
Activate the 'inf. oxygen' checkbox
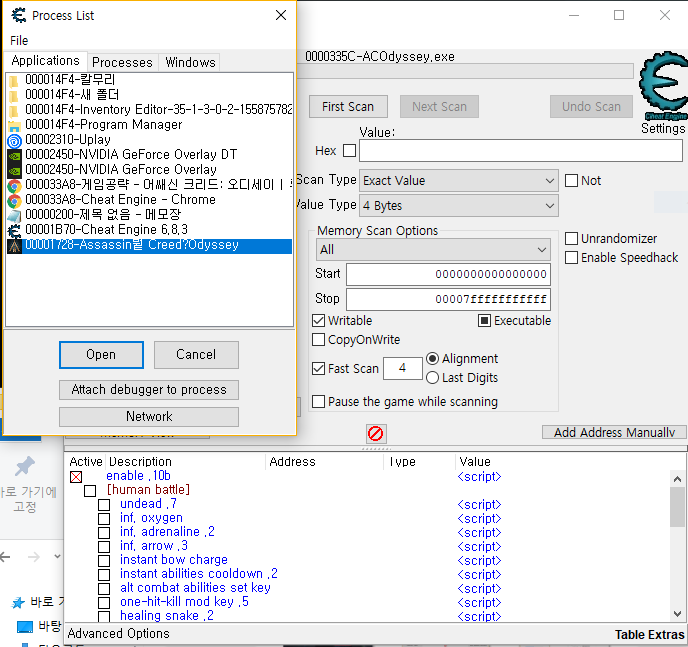point(104,519)
